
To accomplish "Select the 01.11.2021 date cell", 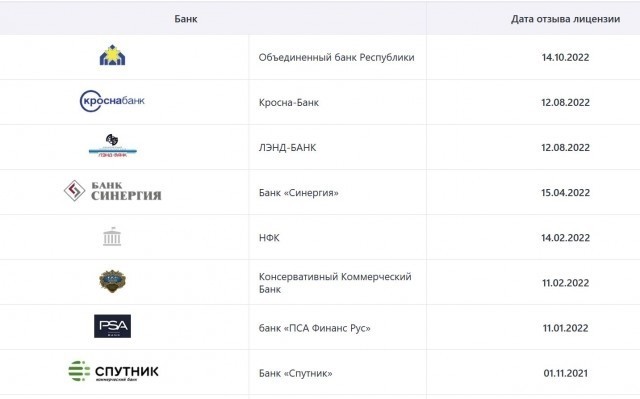I will pos(565,373).
